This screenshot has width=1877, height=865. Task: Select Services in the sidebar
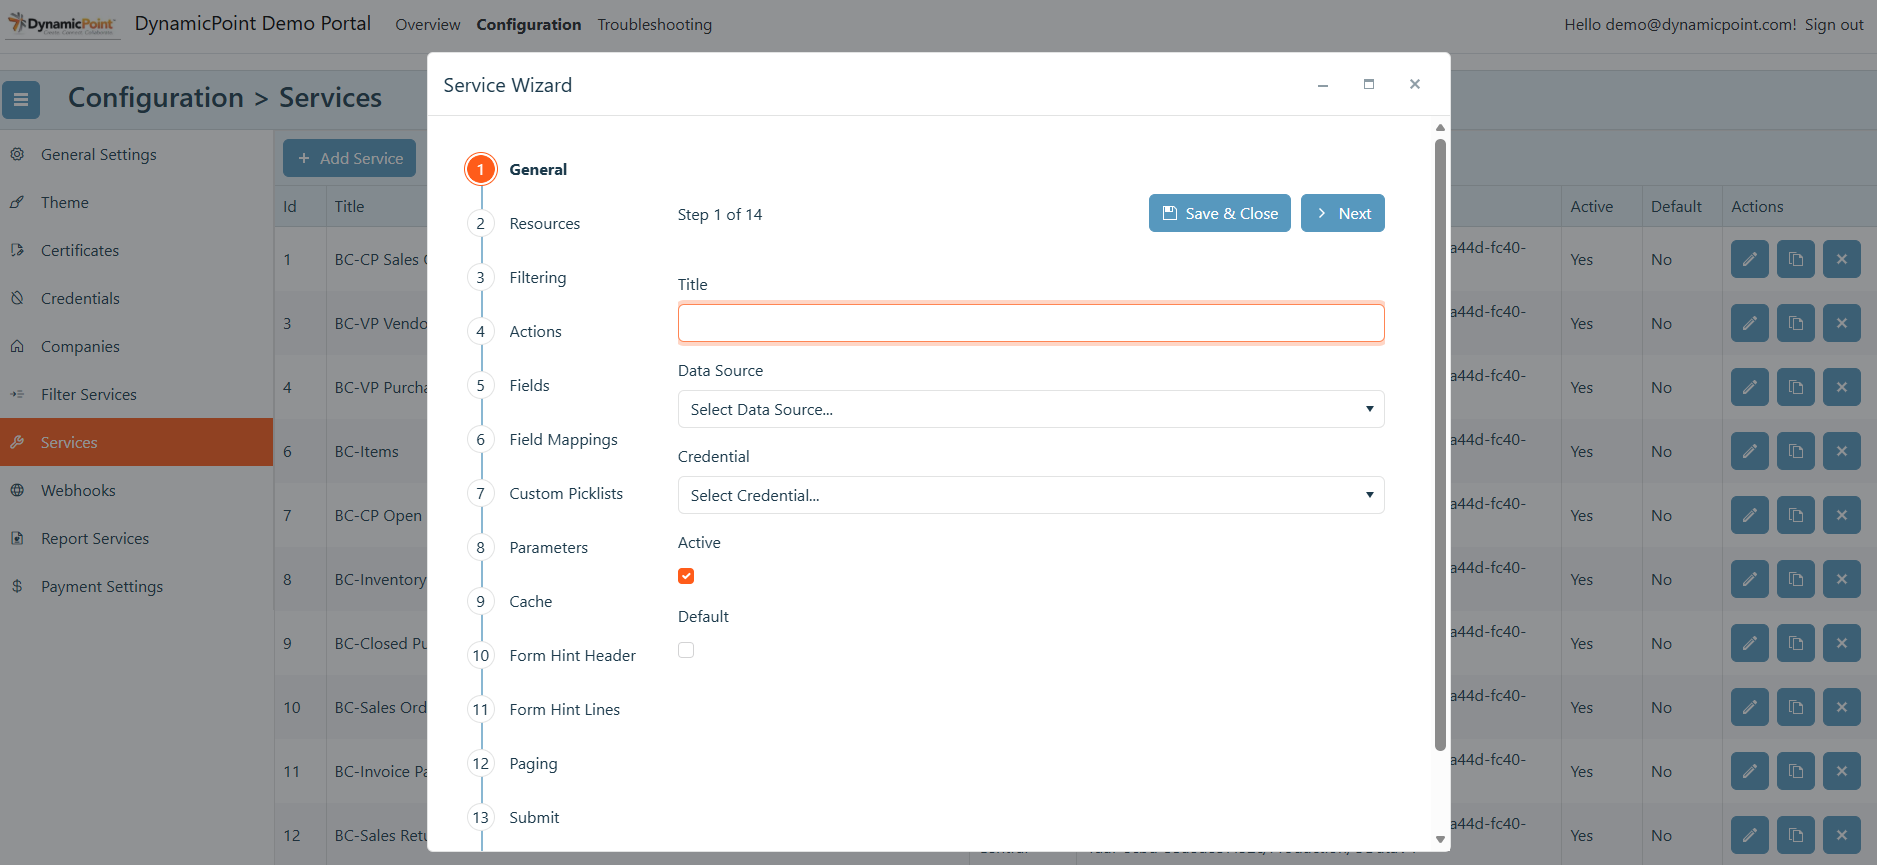tap(136, 442)
